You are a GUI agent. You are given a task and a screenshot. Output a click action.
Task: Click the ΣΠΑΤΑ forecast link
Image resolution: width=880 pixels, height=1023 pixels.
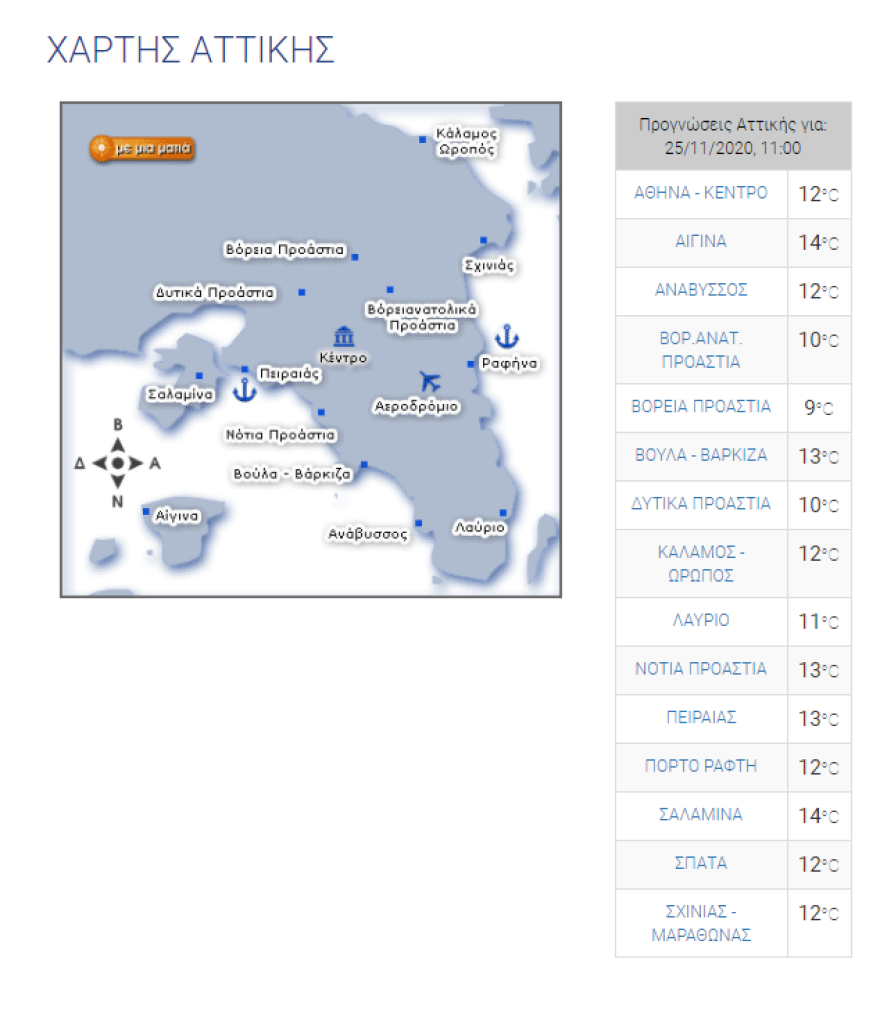click(x=701, y=863)
